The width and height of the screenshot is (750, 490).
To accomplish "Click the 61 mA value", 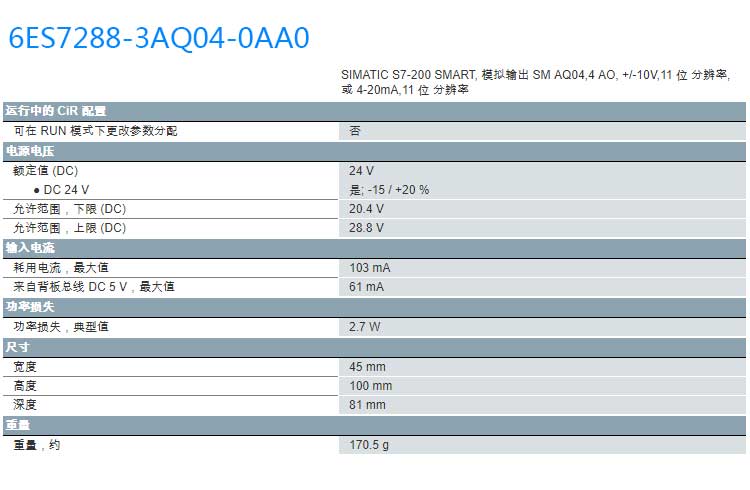I will 366,287.
